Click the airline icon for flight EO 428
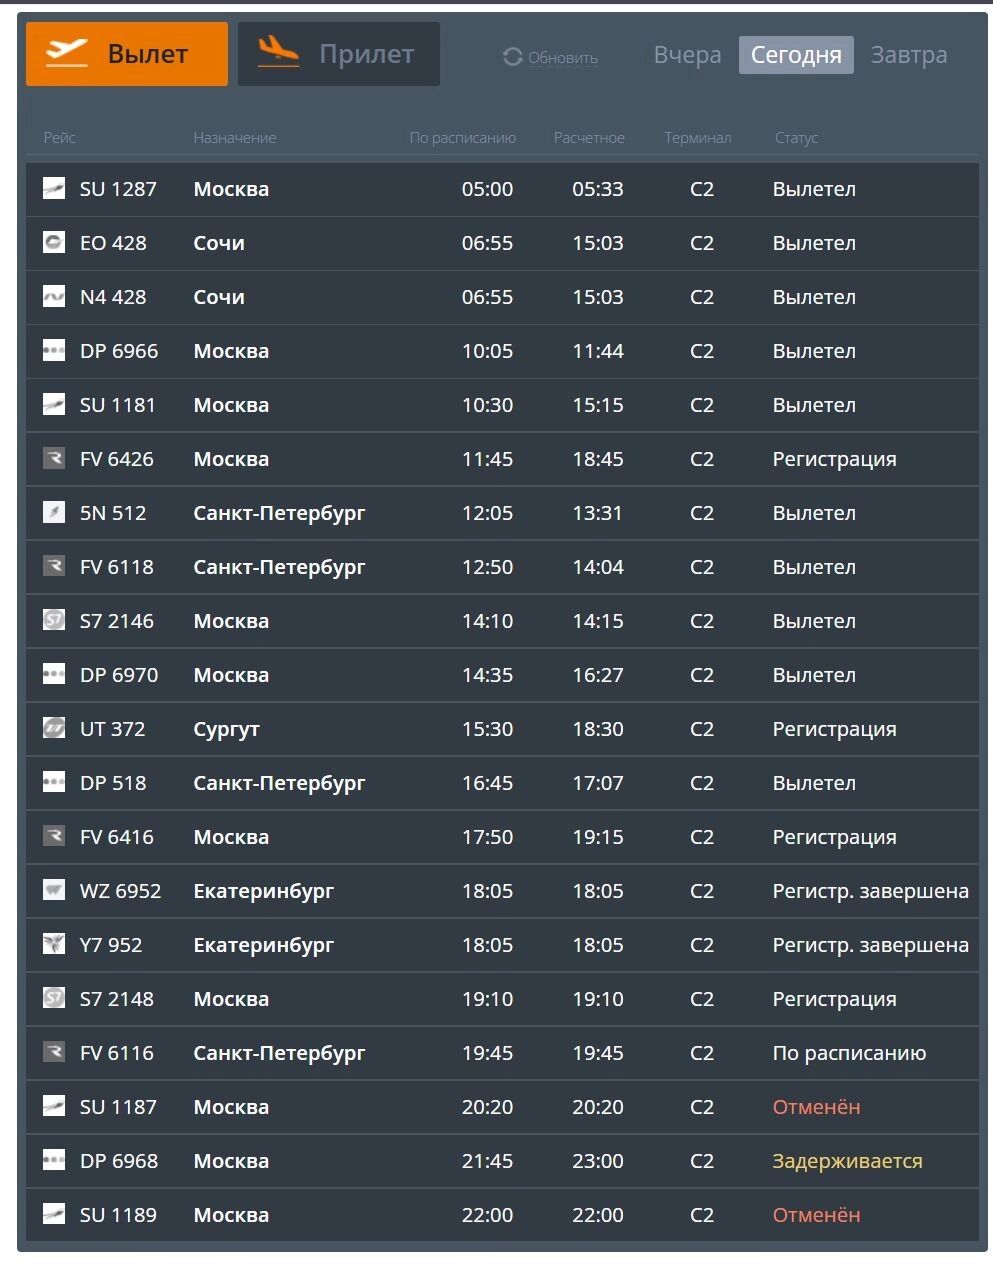 pos(54,242)
